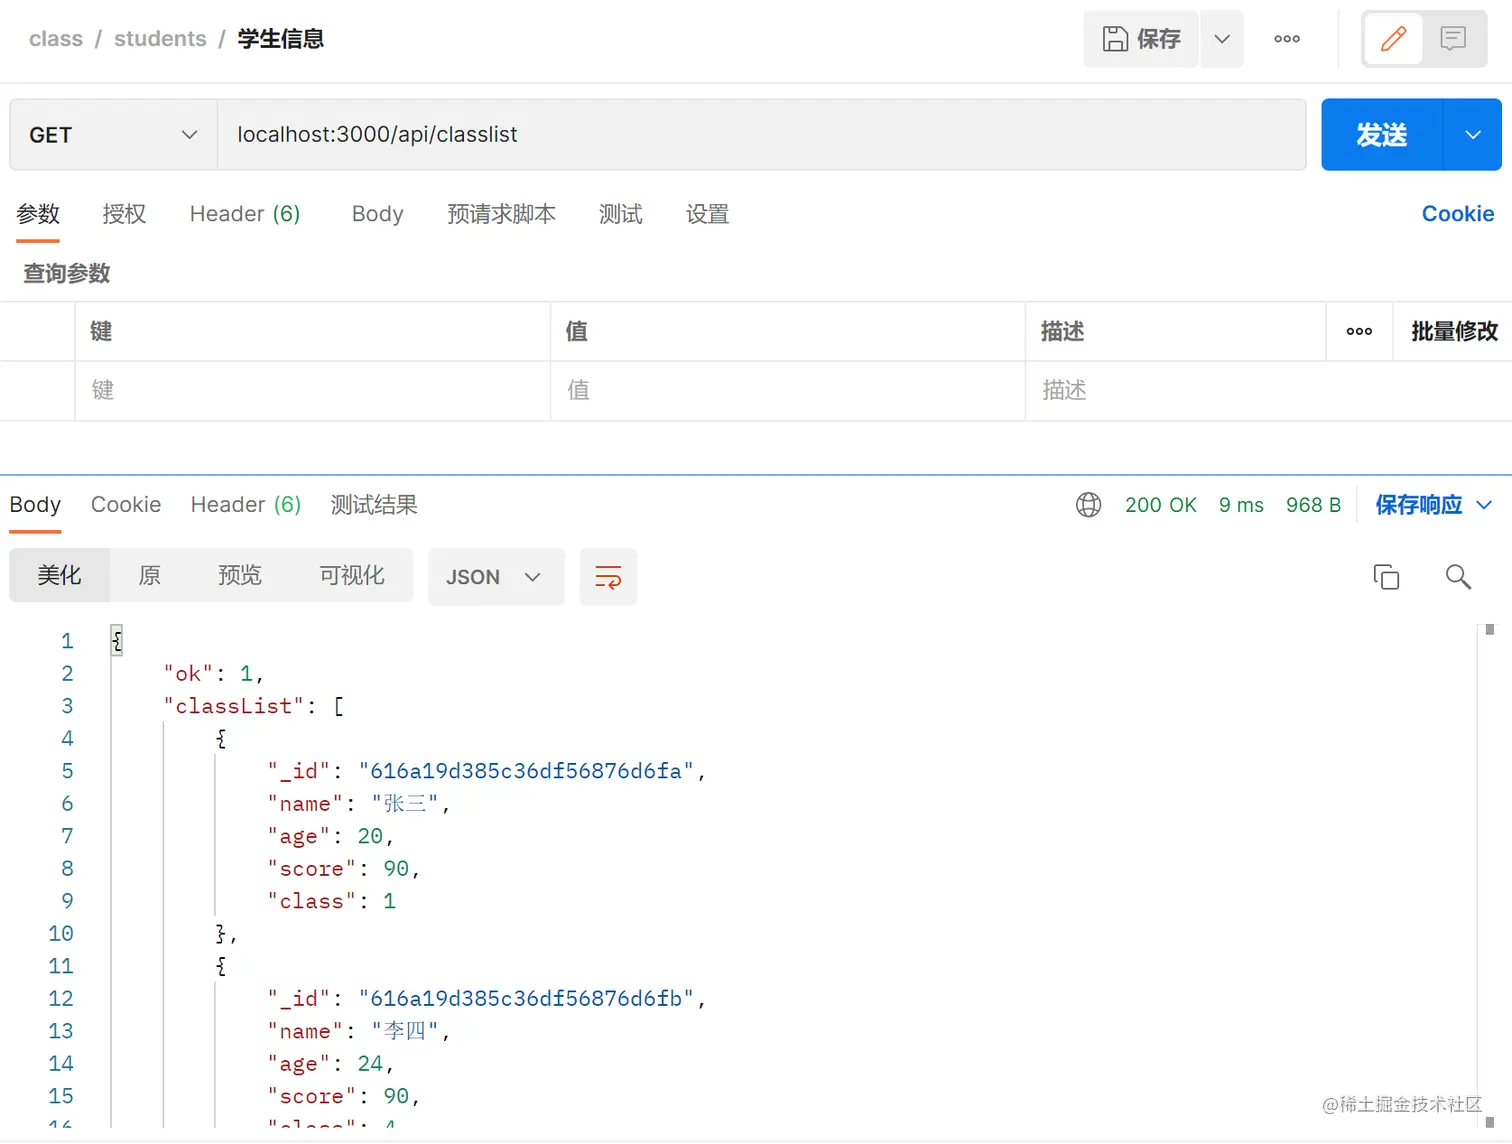Click the "classList" key in JSON

[233, 706]
